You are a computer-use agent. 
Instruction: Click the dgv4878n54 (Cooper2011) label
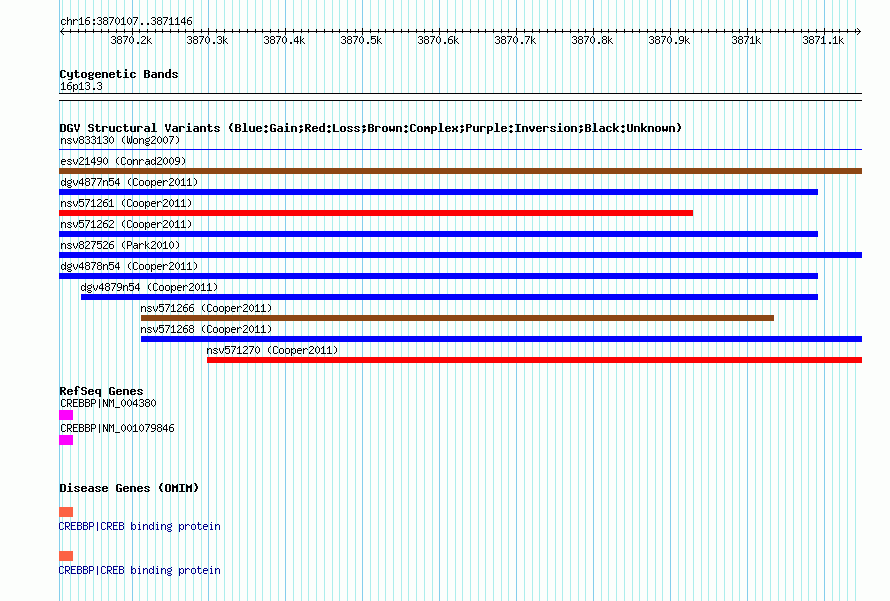pyautogui.click(x=129, y=266)
